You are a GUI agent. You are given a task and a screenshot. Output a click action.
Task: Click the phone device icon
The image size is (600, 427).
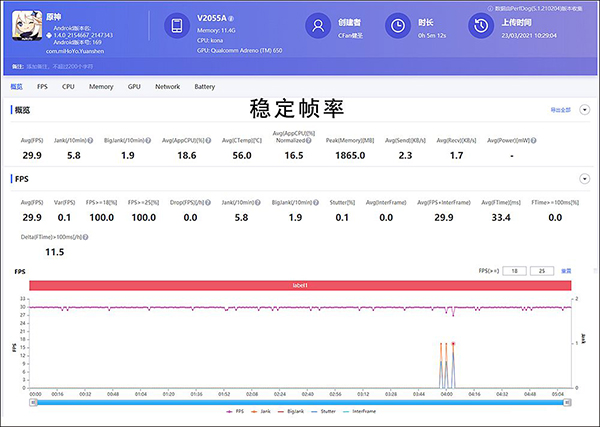pyautogui.click(x=175, y=26)
